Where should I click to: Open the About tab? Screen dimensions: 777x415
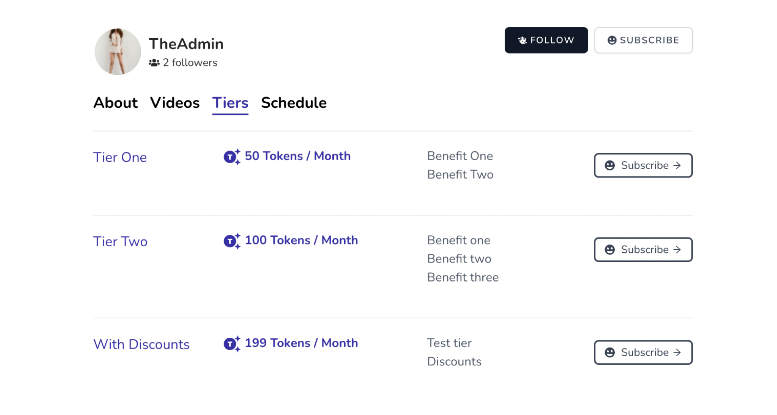pos(115,103)
